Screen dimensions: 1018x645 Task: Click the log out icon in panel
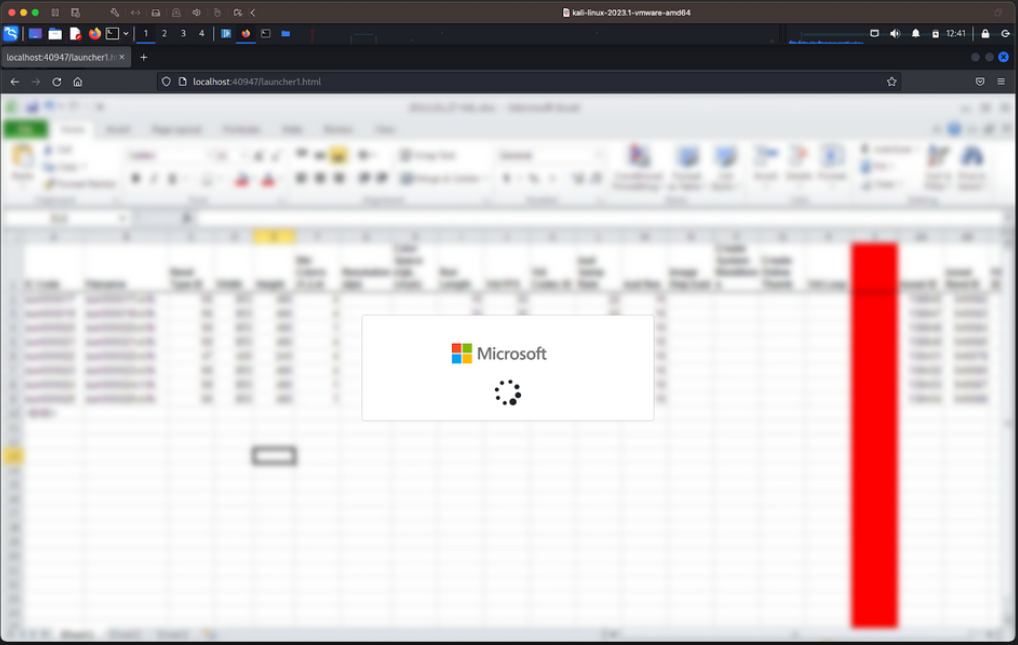tap(1006, 33)
